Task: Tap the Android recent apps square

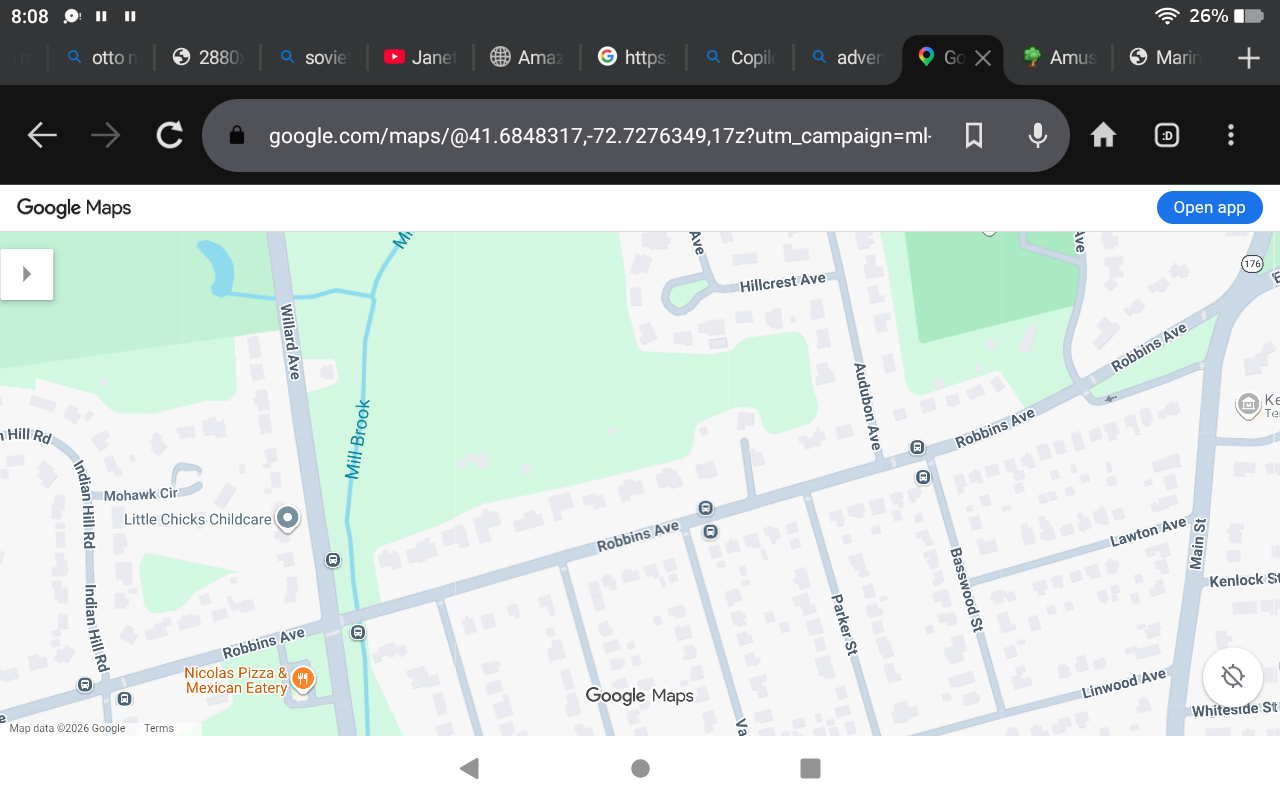Action: (x=811, y=768)
